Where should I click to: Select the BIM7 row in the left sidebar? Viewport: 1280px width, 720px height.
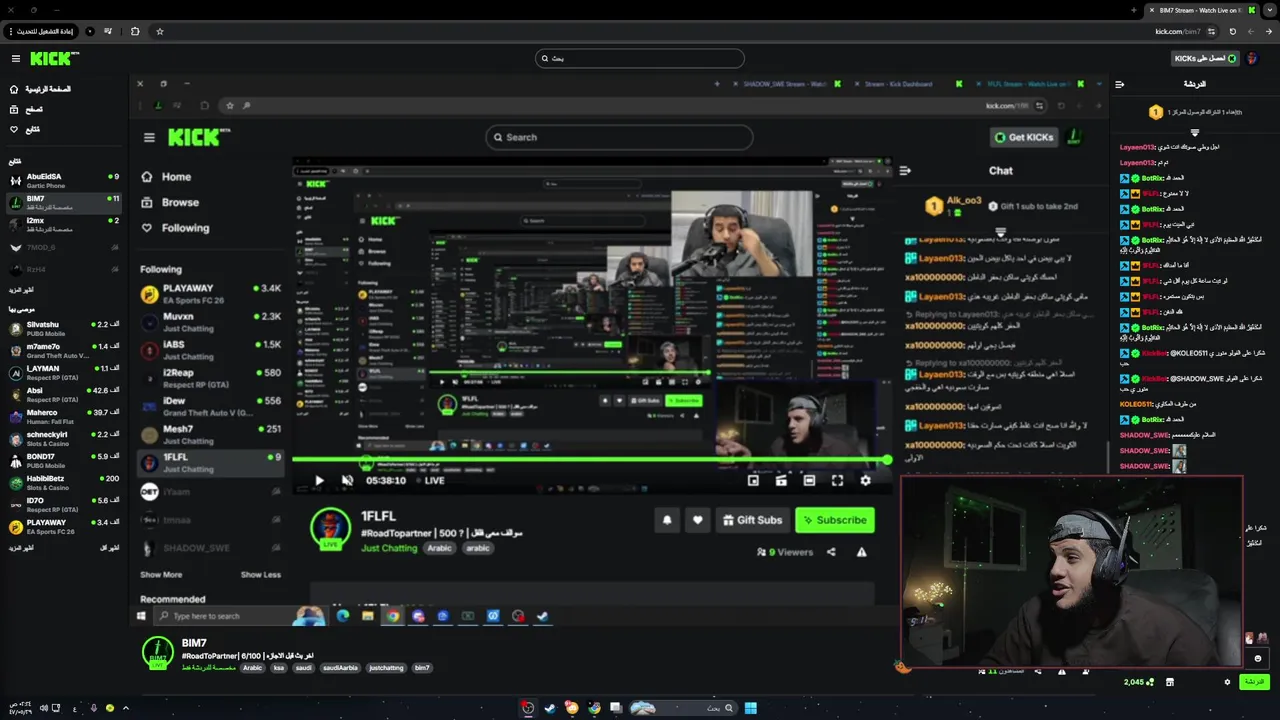tap(63, 202)
